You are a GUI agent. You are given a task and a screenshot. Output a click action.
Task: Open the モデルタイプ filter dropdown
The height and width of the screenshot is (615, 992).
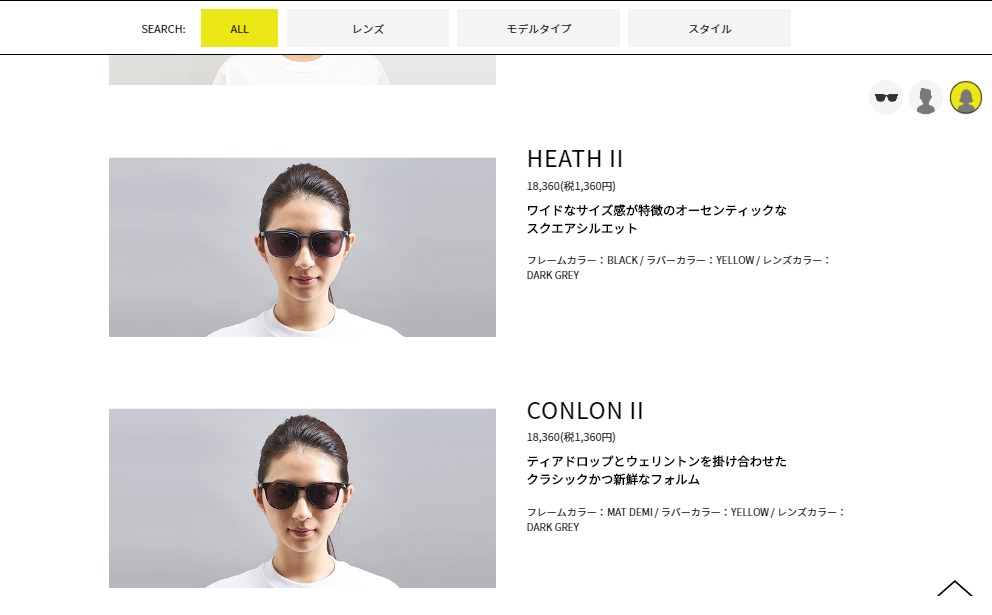(538, 28)
